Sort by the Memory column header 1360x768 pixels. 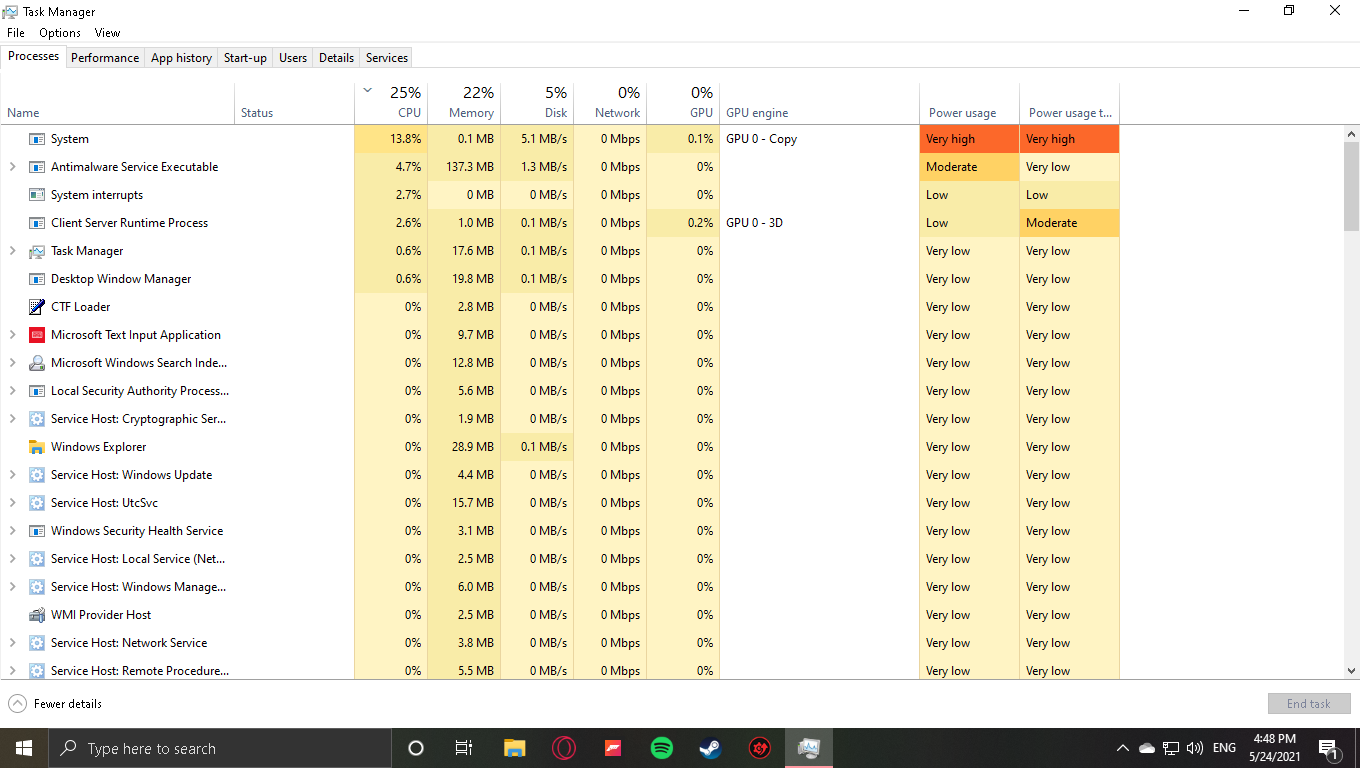[464, 103]
